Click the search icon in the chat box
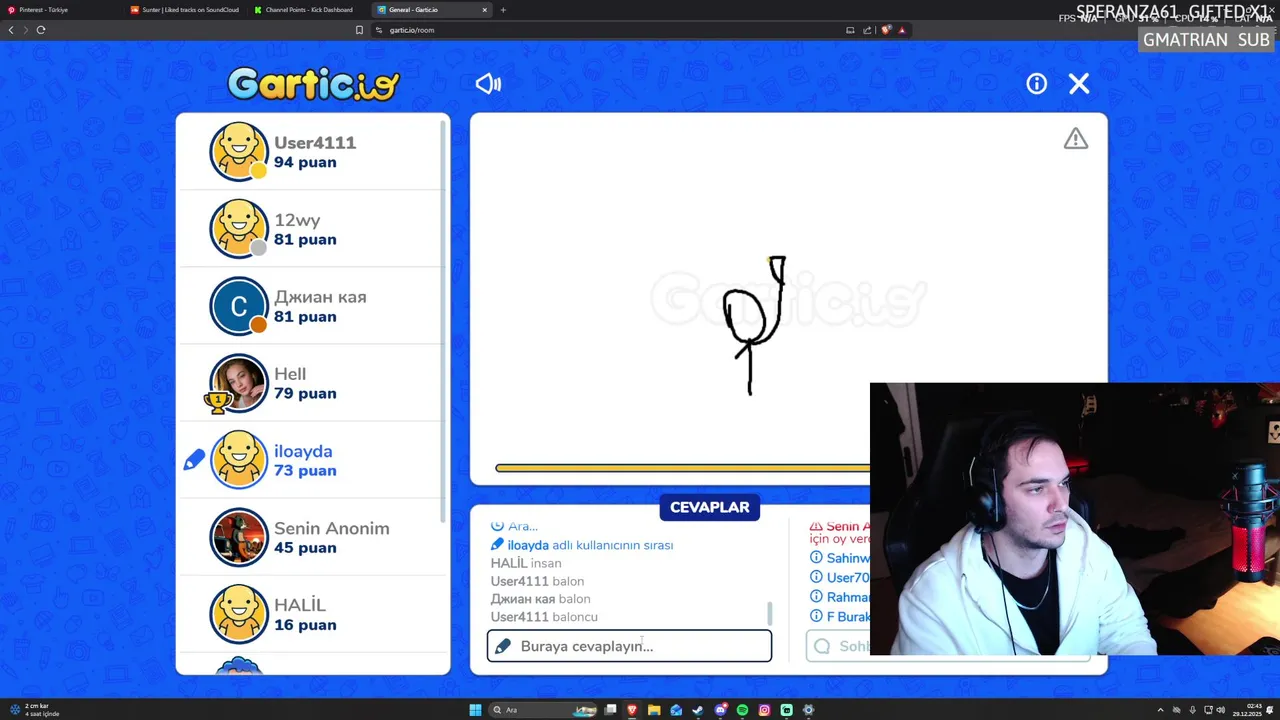This screenshot has height=720, width=1280. [822, 646]
